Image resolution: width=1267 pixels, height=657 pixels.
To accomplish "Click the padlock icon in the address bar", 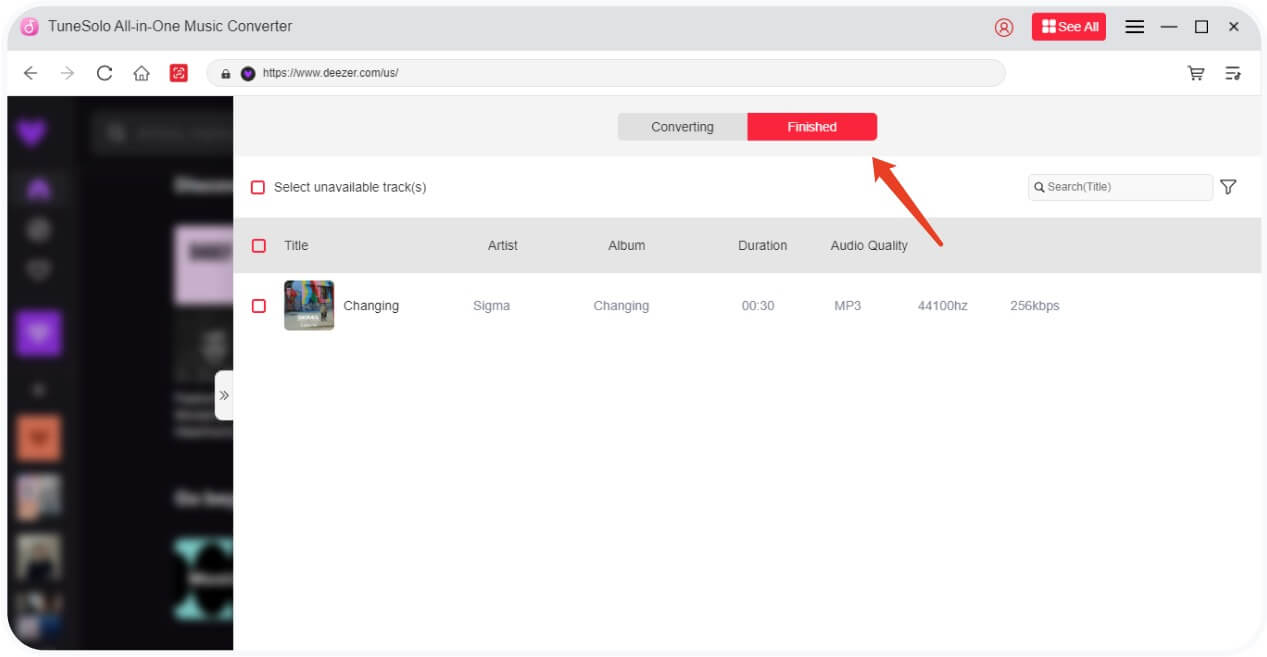I will coord(226,73).
